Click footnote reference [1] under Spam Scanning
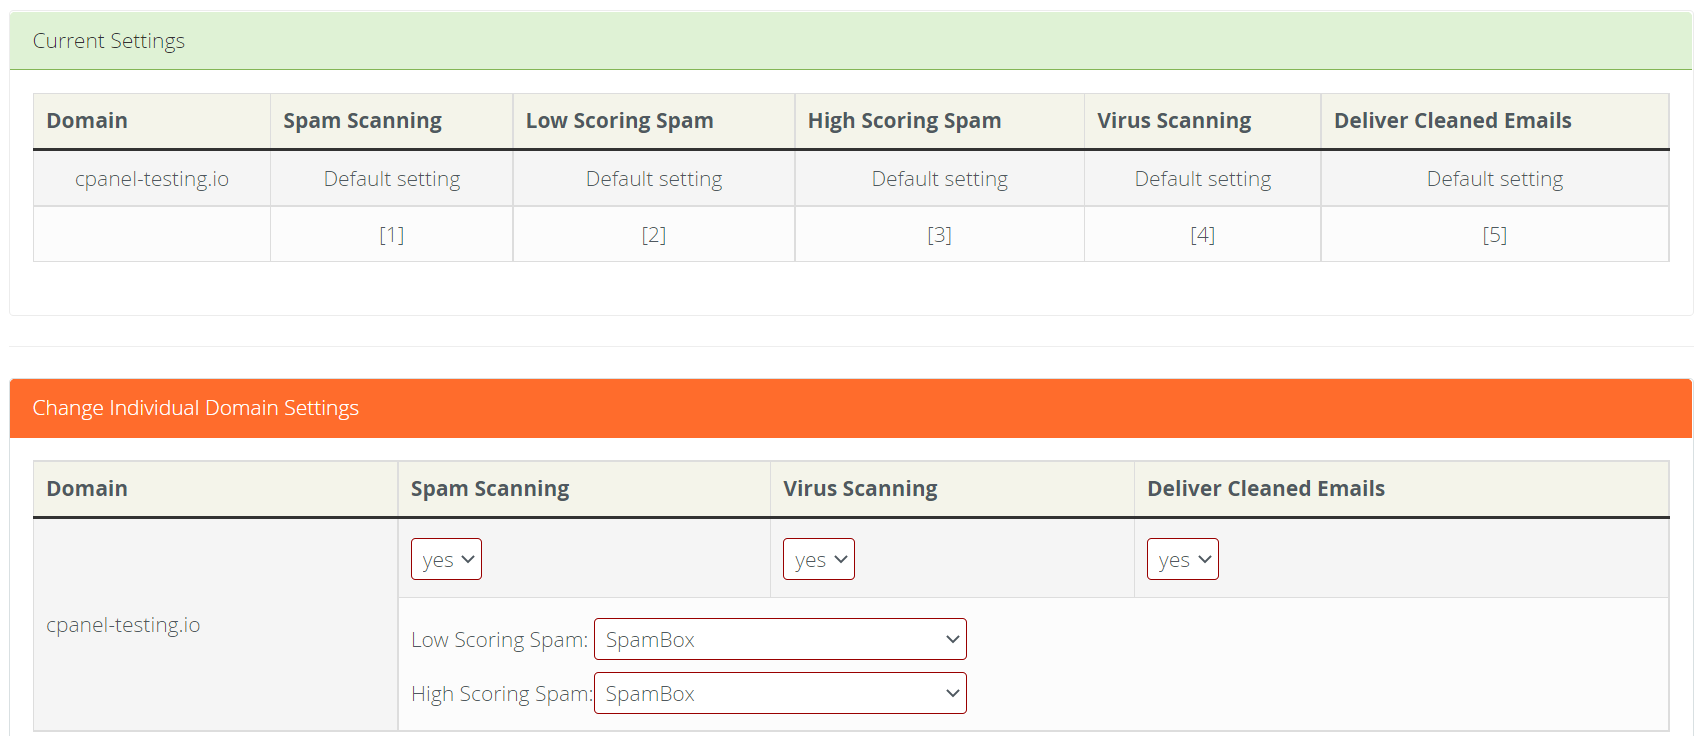 [x=392, y=235]
